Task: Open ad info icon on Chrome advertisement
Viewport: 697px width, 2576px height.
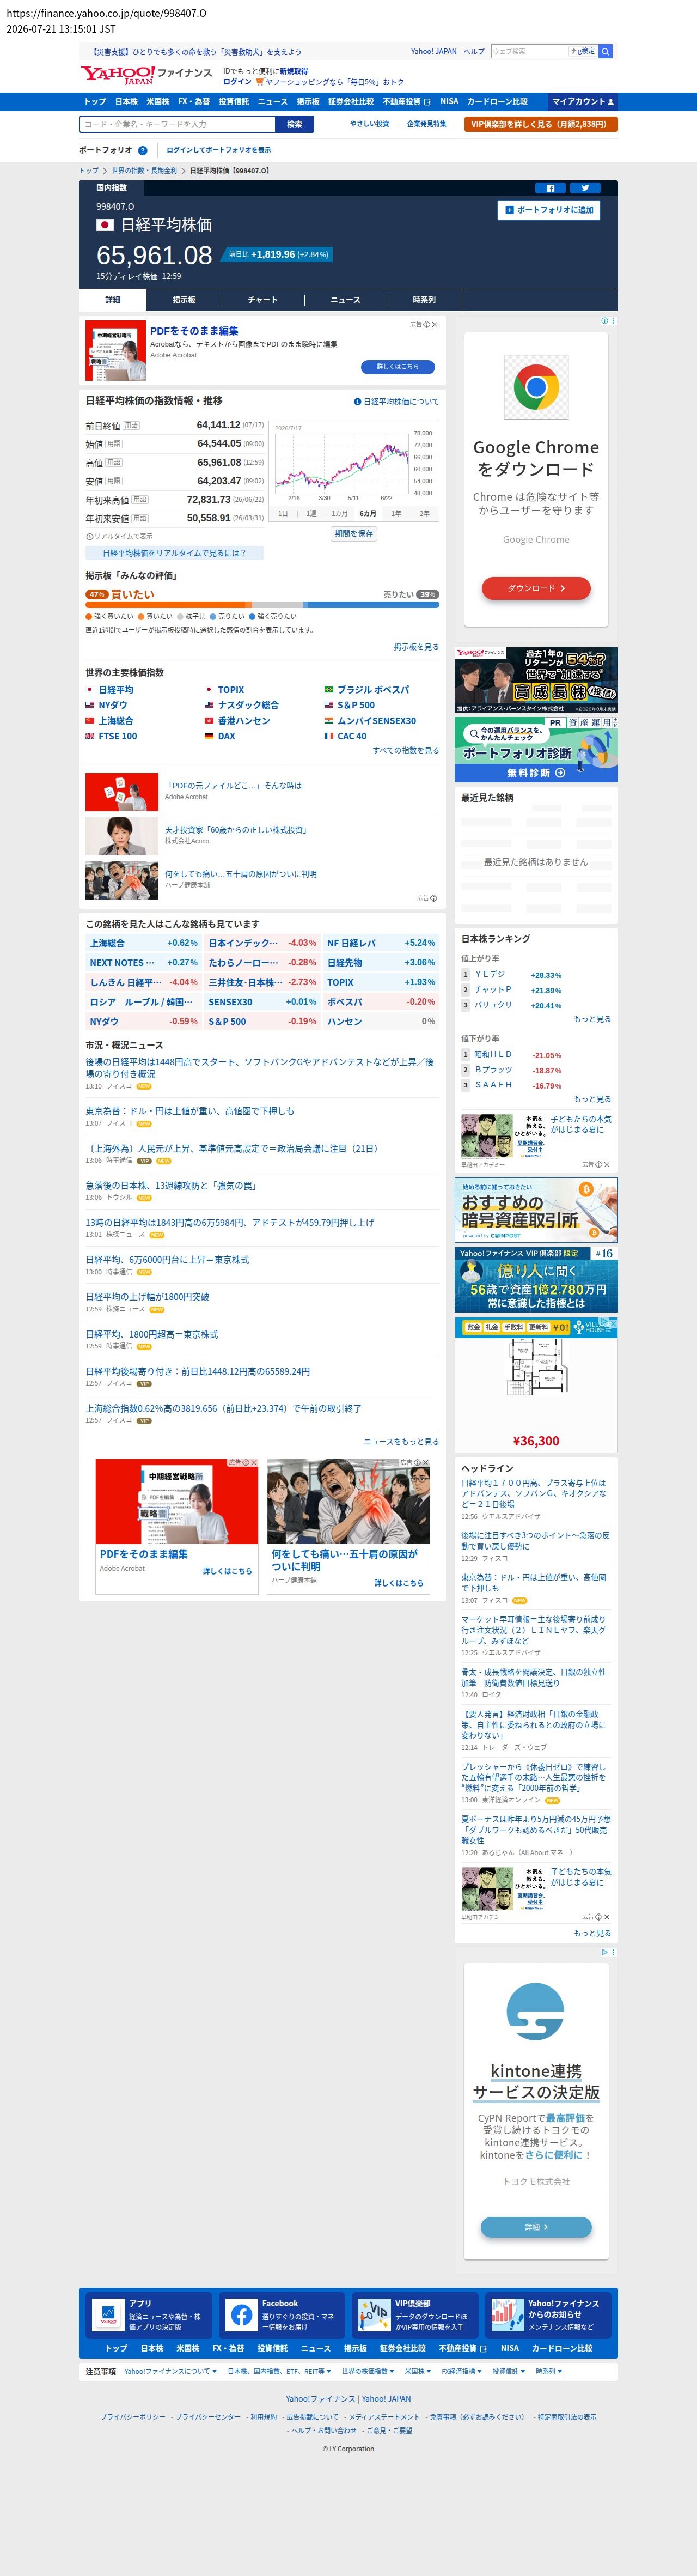Action: click(604, 321)
